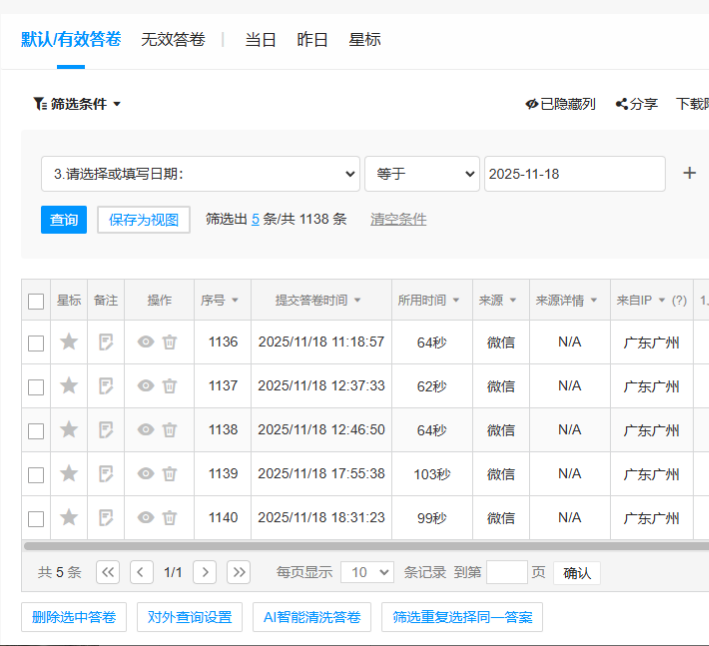Add a note to response 1137

[105, 386]
